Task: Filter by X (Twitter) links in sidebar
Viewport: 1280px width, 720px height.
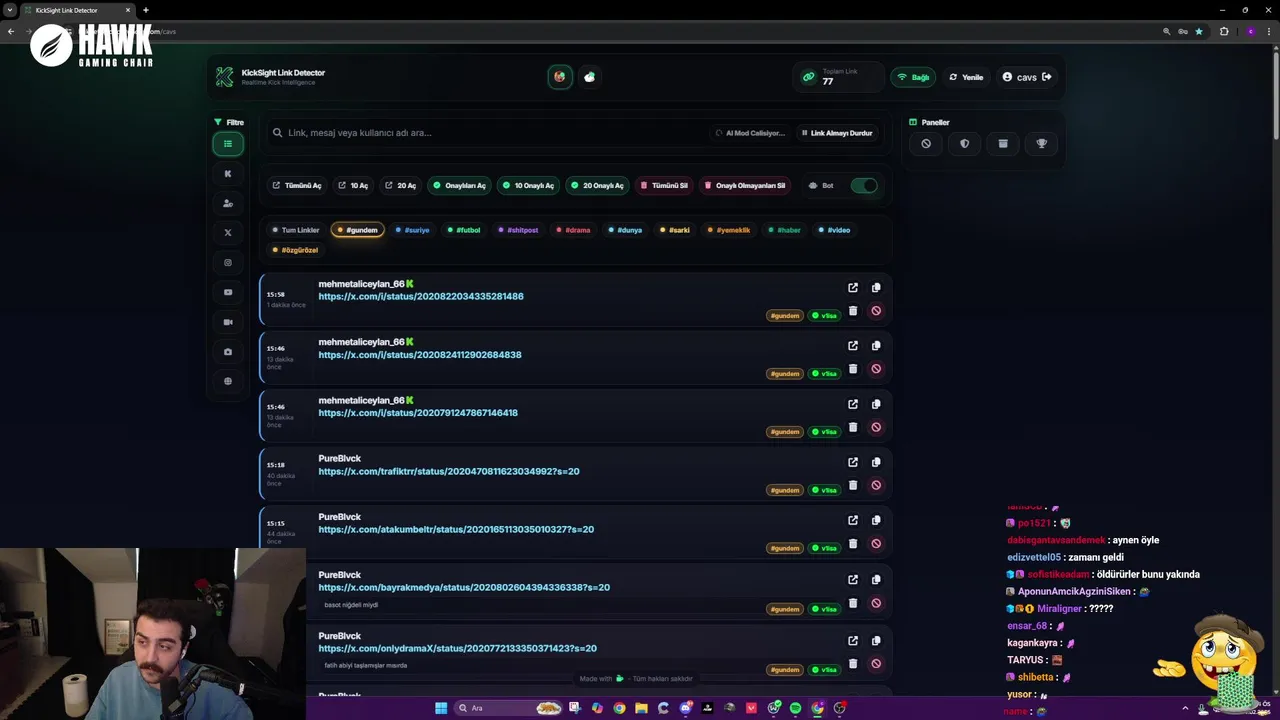Action: pos(228,233)
